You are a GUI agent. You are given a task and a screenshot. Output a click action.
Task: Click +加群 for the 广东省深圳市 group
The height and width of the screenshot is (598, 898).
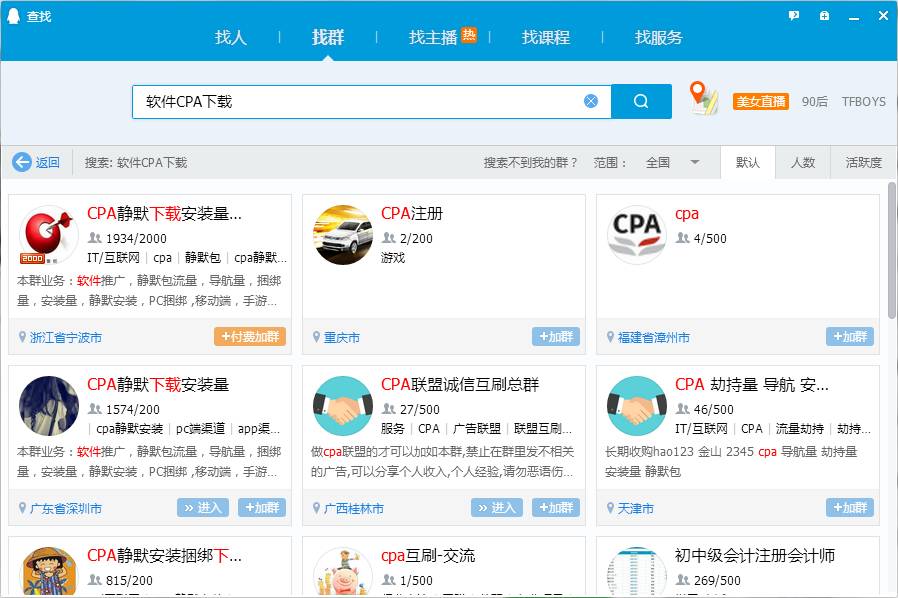tap(262, 507)
